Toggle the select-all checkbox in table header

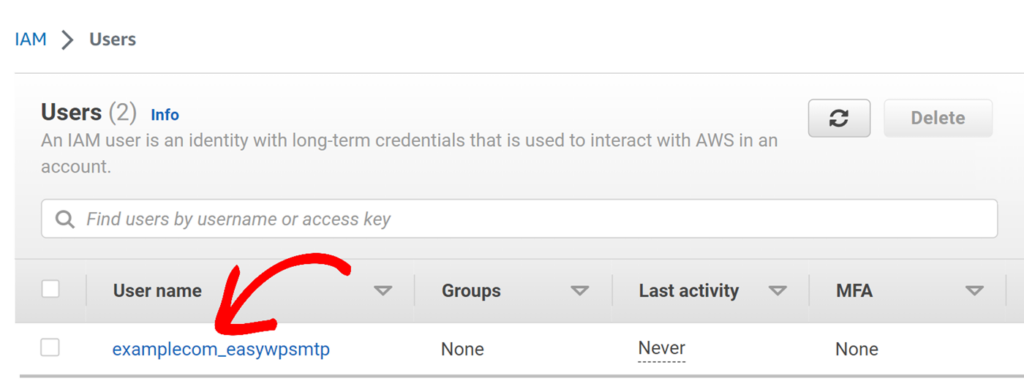point(50,289)
